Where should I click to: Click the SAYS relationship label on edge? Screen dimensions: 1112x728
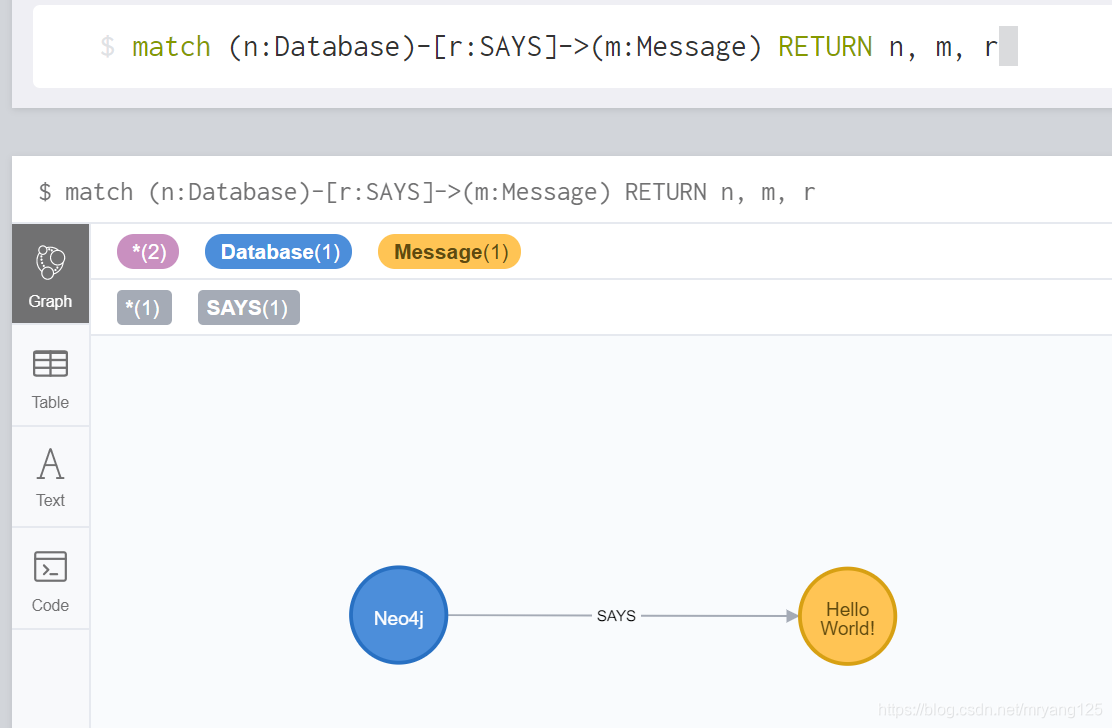(616, 615)
